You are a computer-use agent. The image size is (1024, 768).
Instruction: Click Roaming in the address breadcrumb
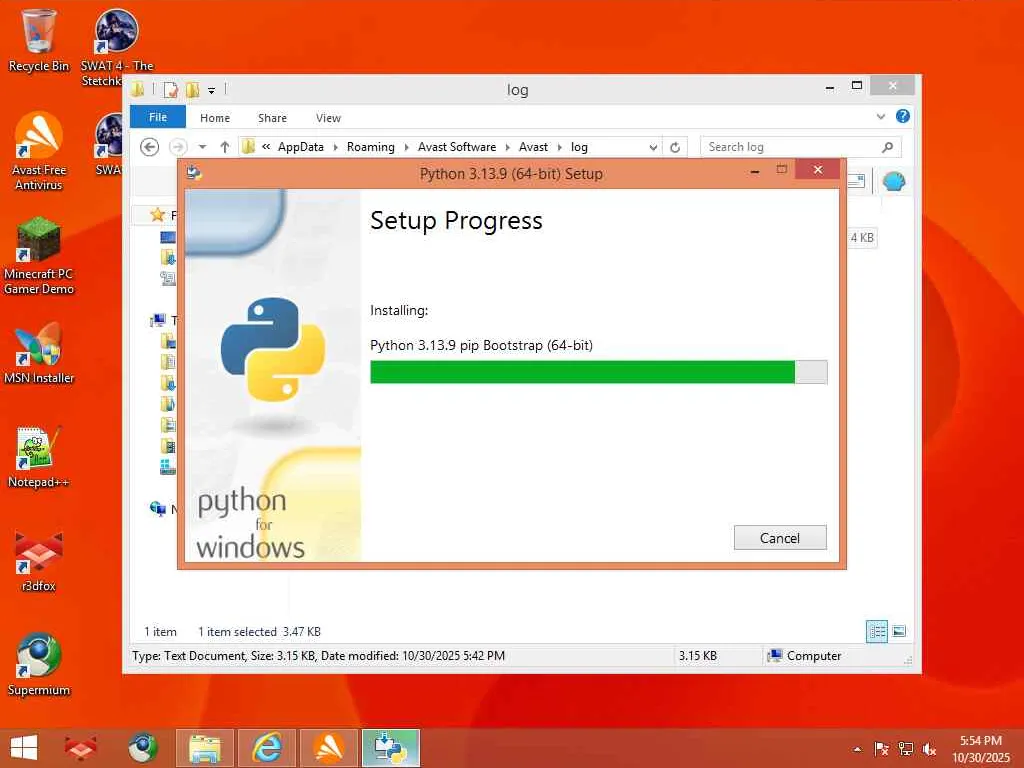[x=370, y=147]
